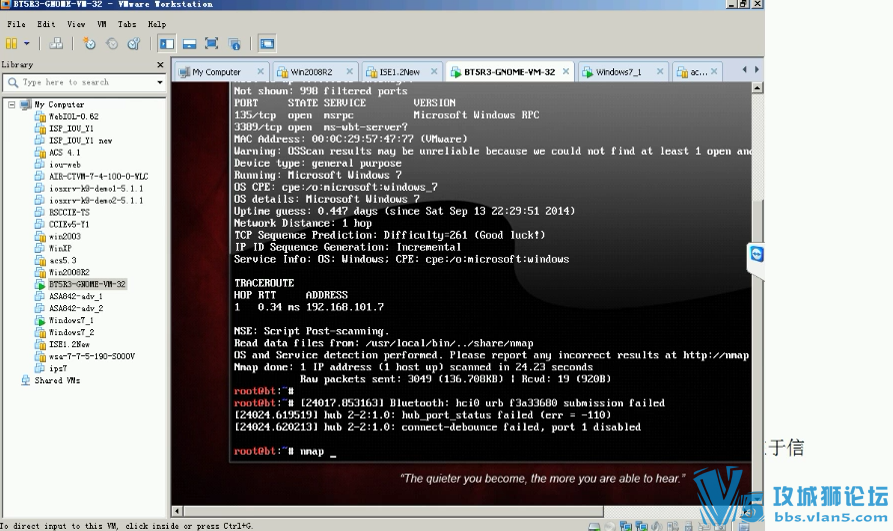Select Windows7_1 in the library tree
893x531 pixels.
tap(71, 320)
